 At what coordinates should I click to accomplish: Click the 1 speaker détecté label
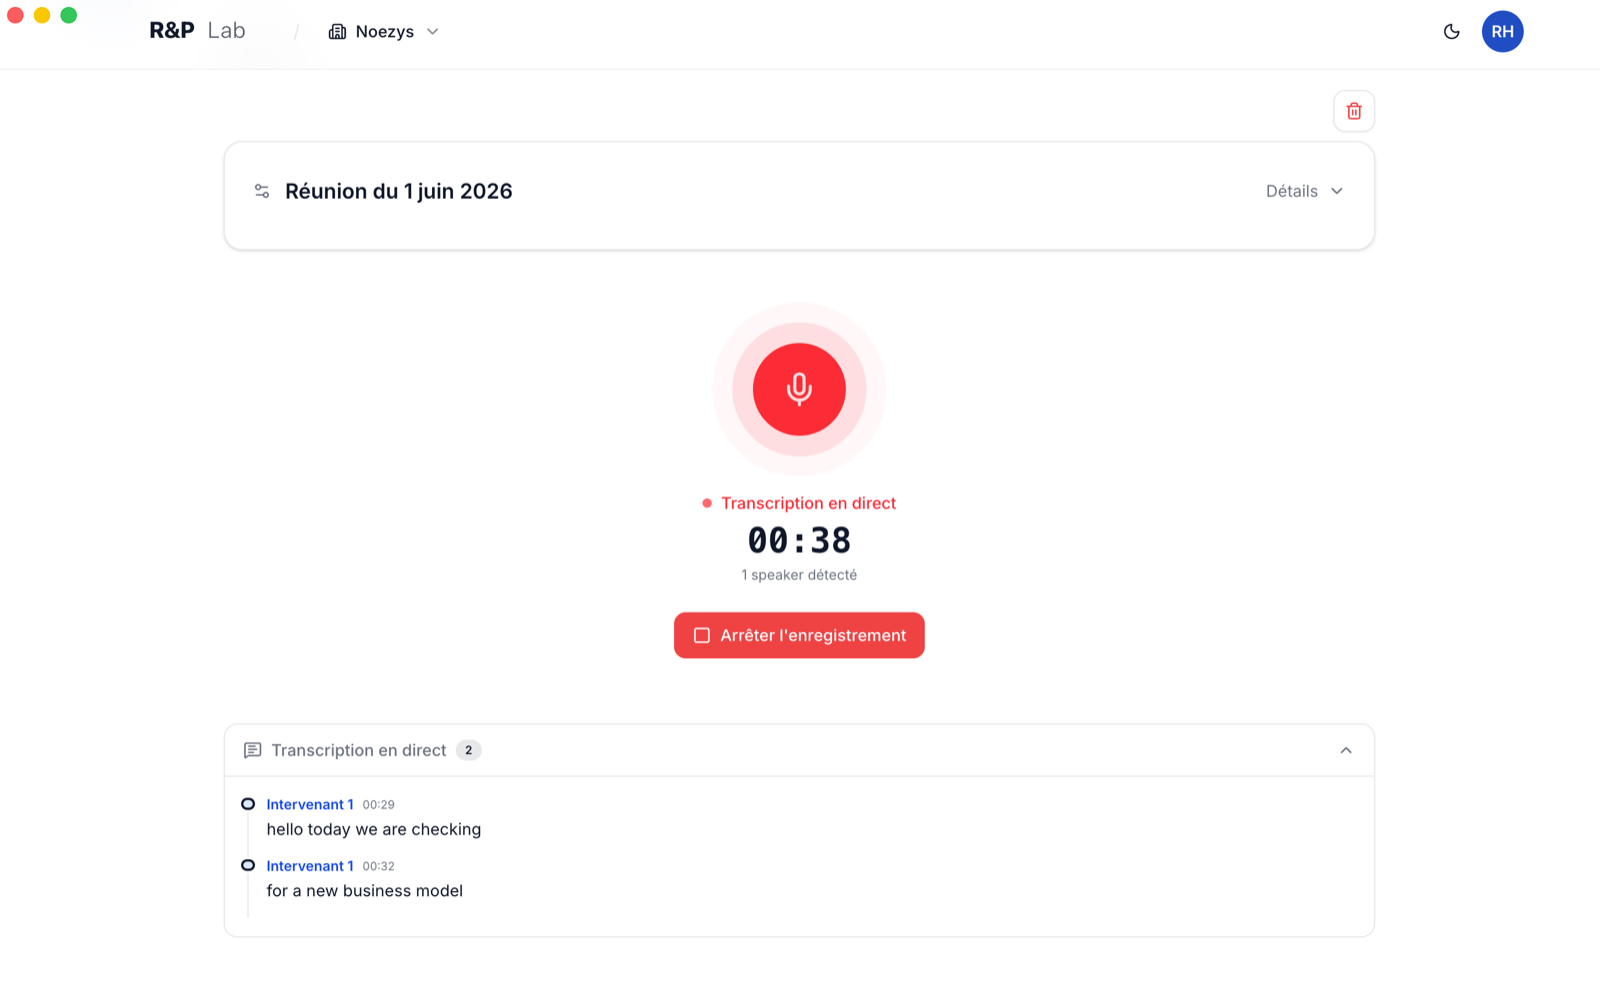[799, 575]
